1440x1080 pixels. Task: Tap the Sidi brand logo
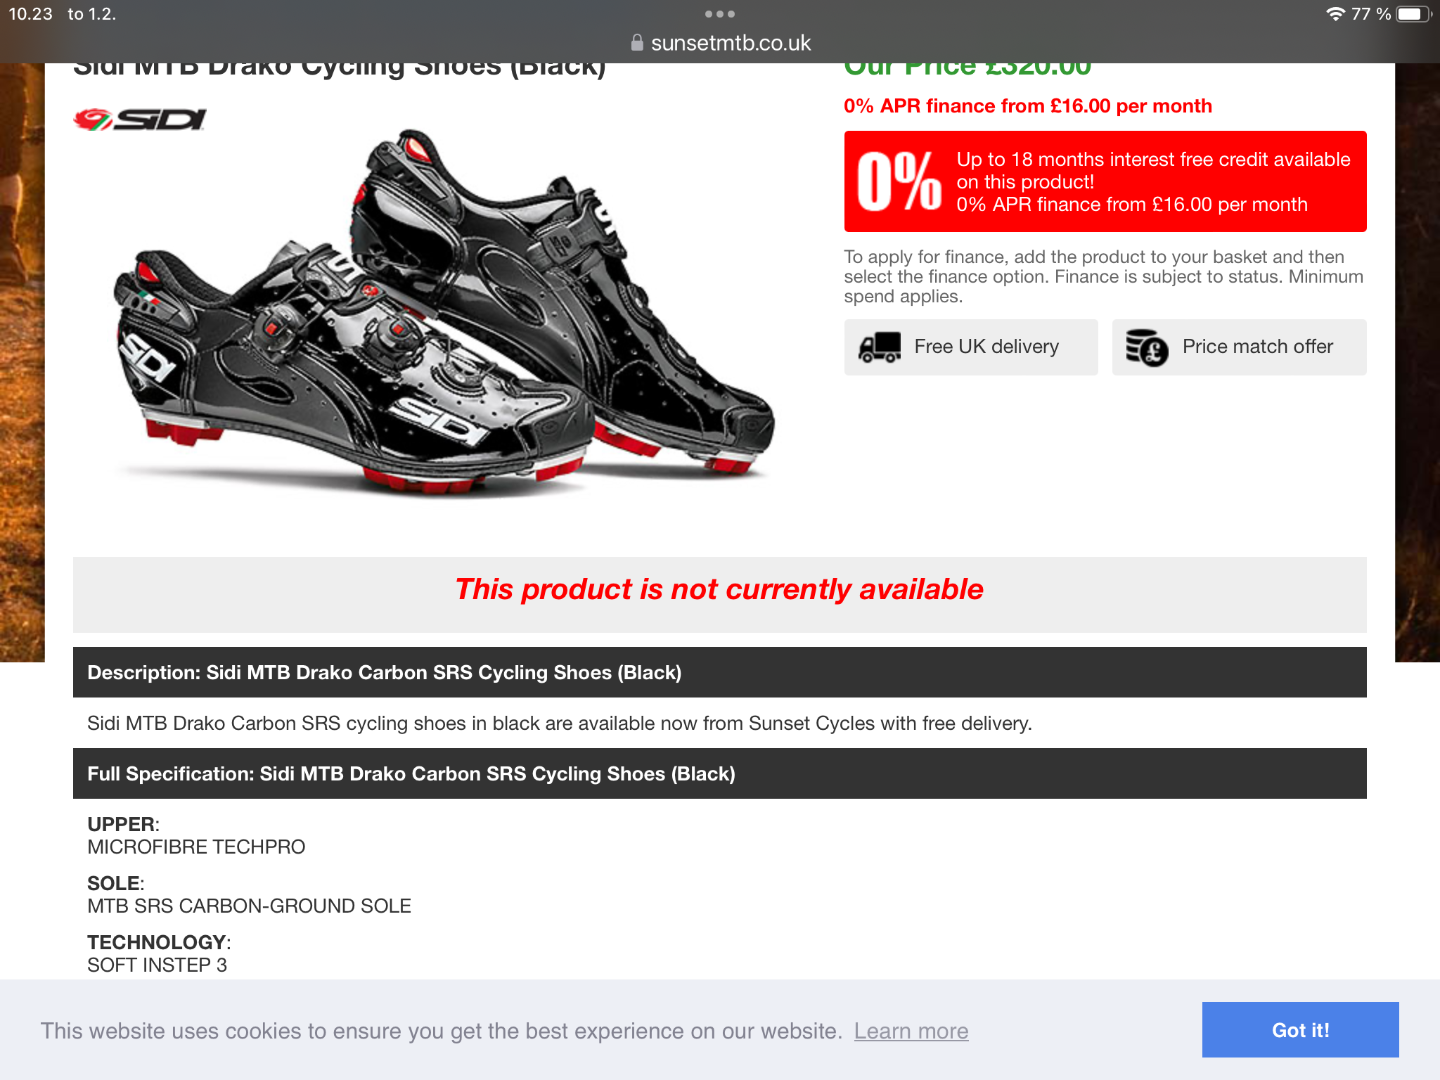point(140,120)
